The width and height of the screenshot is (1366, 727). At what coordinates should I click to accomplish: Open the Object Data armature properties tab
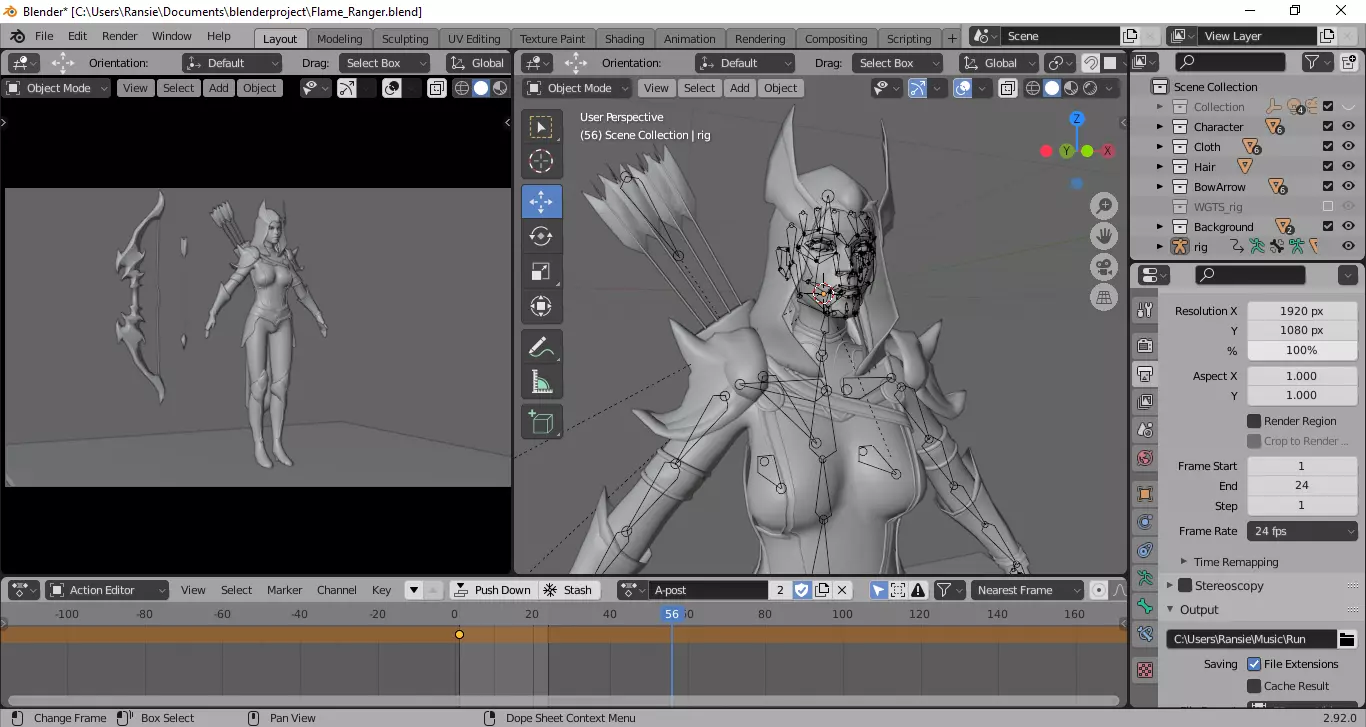(1145, 578)
